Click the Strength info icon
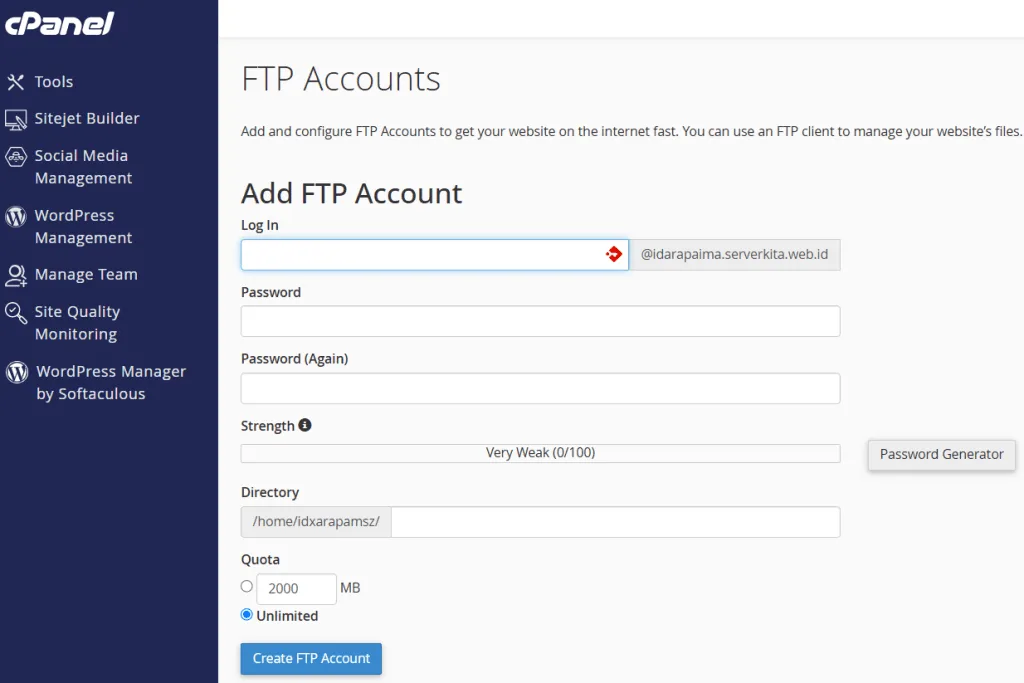 pos(305,425)
